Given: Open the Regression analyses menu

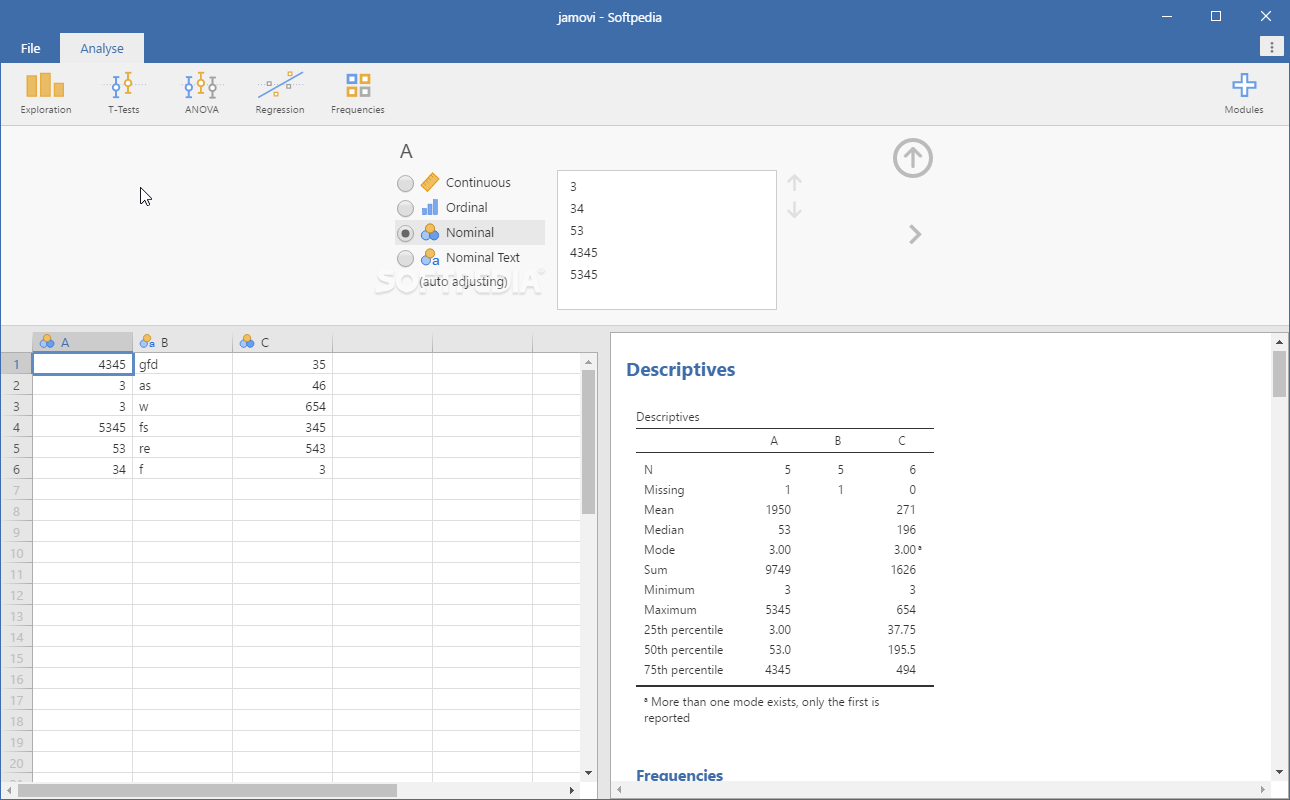Looking at the screenshot, I should (x=280, y=93).
